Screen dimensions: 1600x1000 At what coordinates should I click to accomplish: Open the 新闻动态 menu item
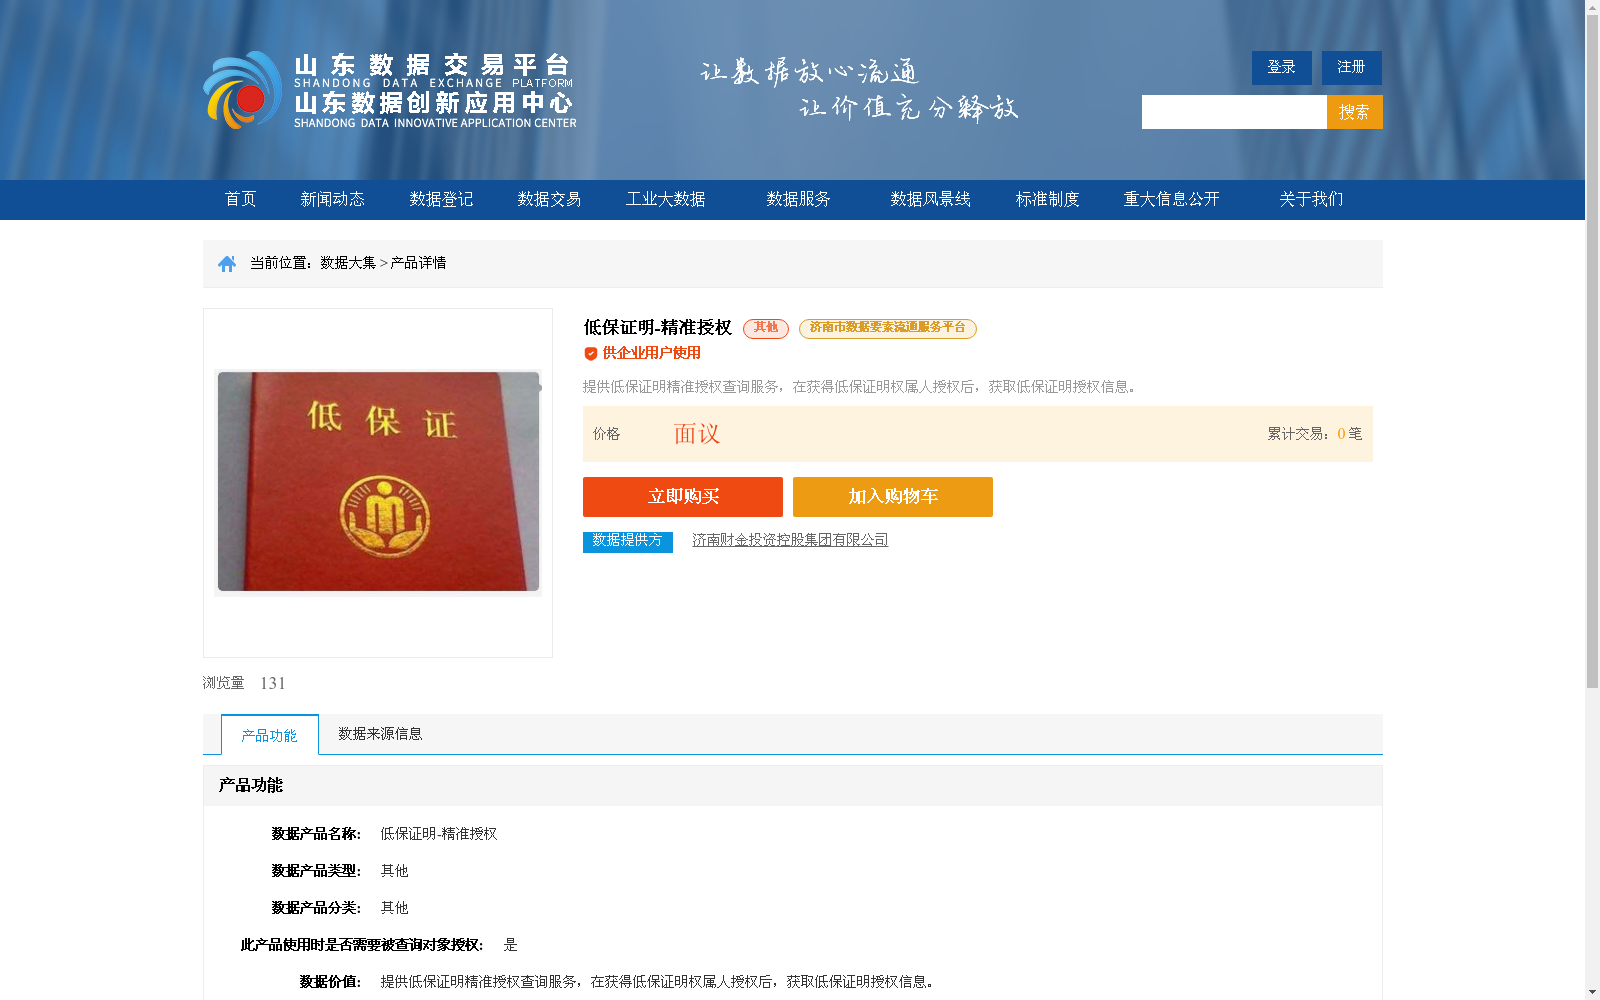332,199
